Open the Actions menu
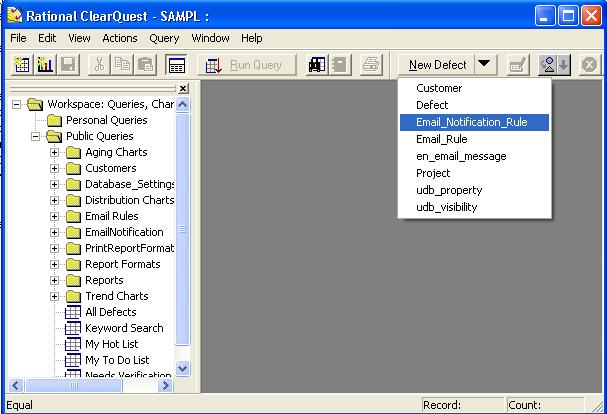607x414 pixels. click(120, 38)
